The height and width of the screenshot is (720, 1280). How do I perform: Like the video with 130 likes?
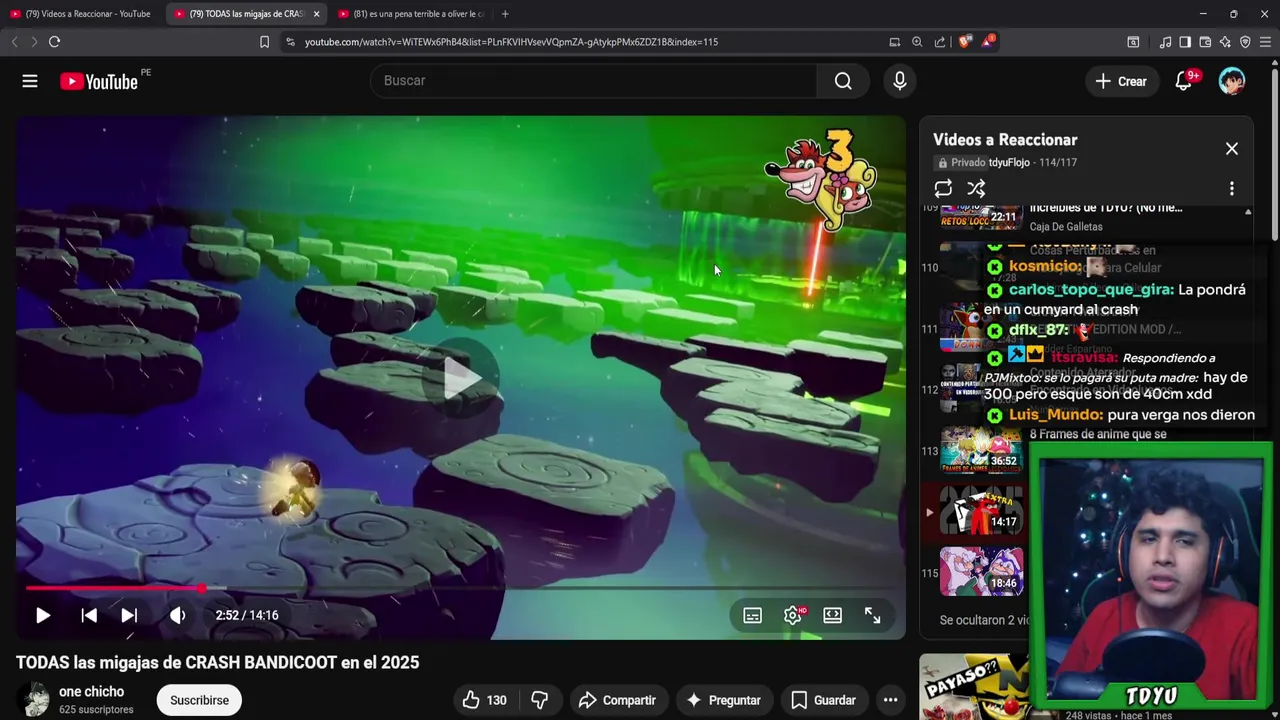[x=485, y=700]
